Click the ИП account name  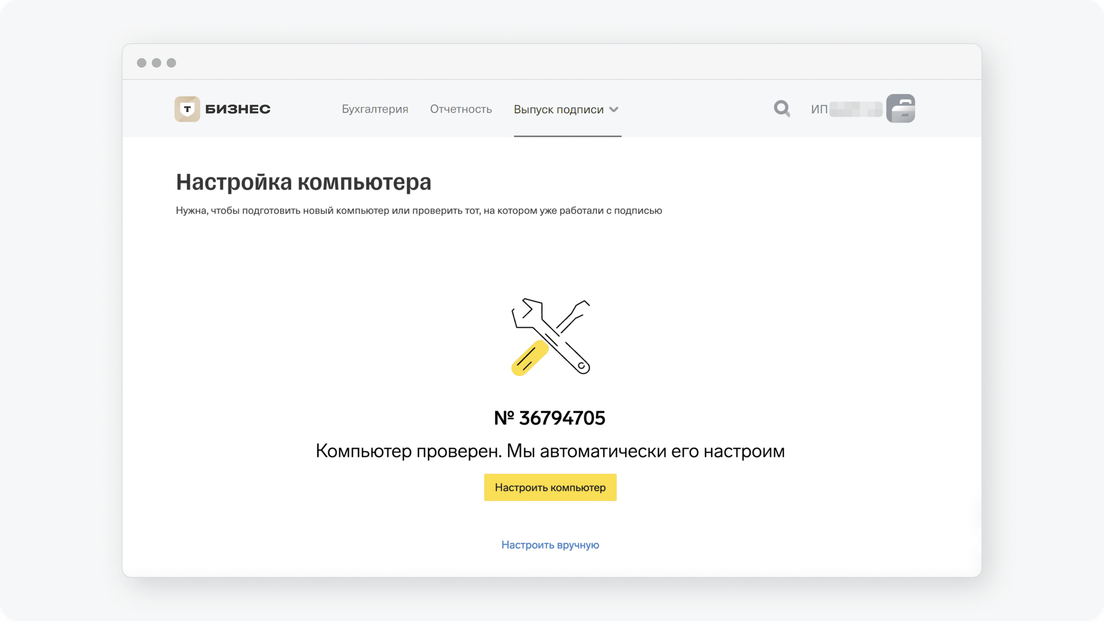click(845, 109)
